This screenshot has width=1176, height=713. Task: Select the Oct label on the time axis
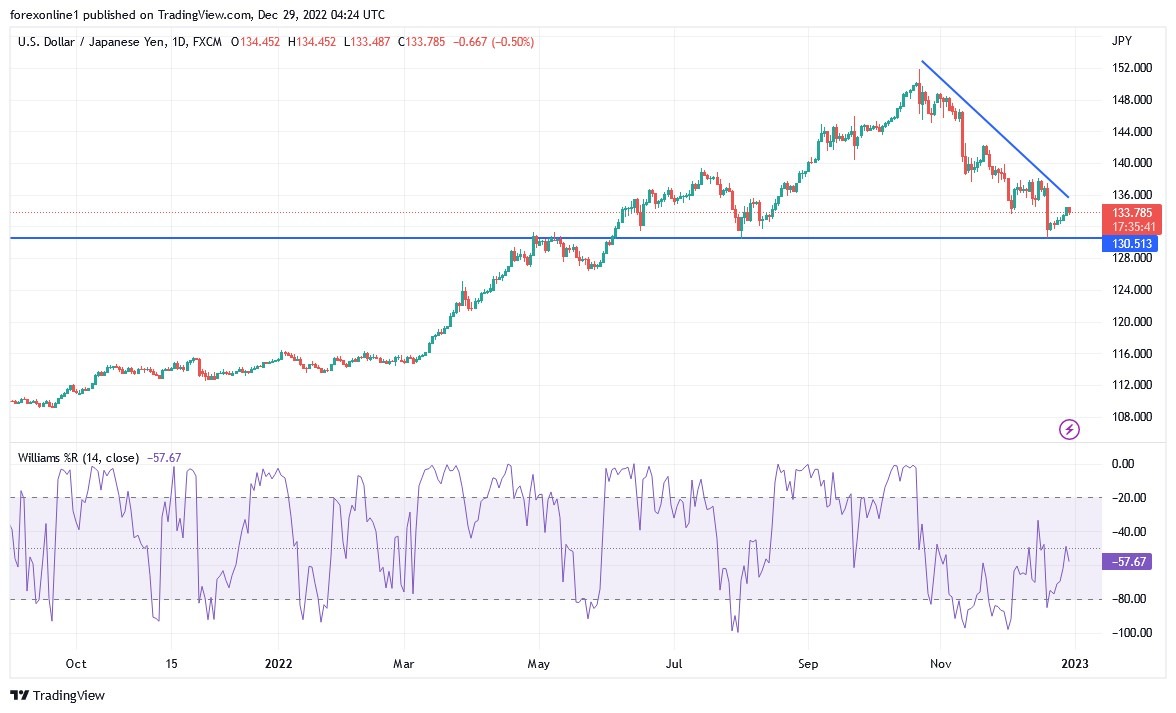pyautogui.click(x=76, y=663)
